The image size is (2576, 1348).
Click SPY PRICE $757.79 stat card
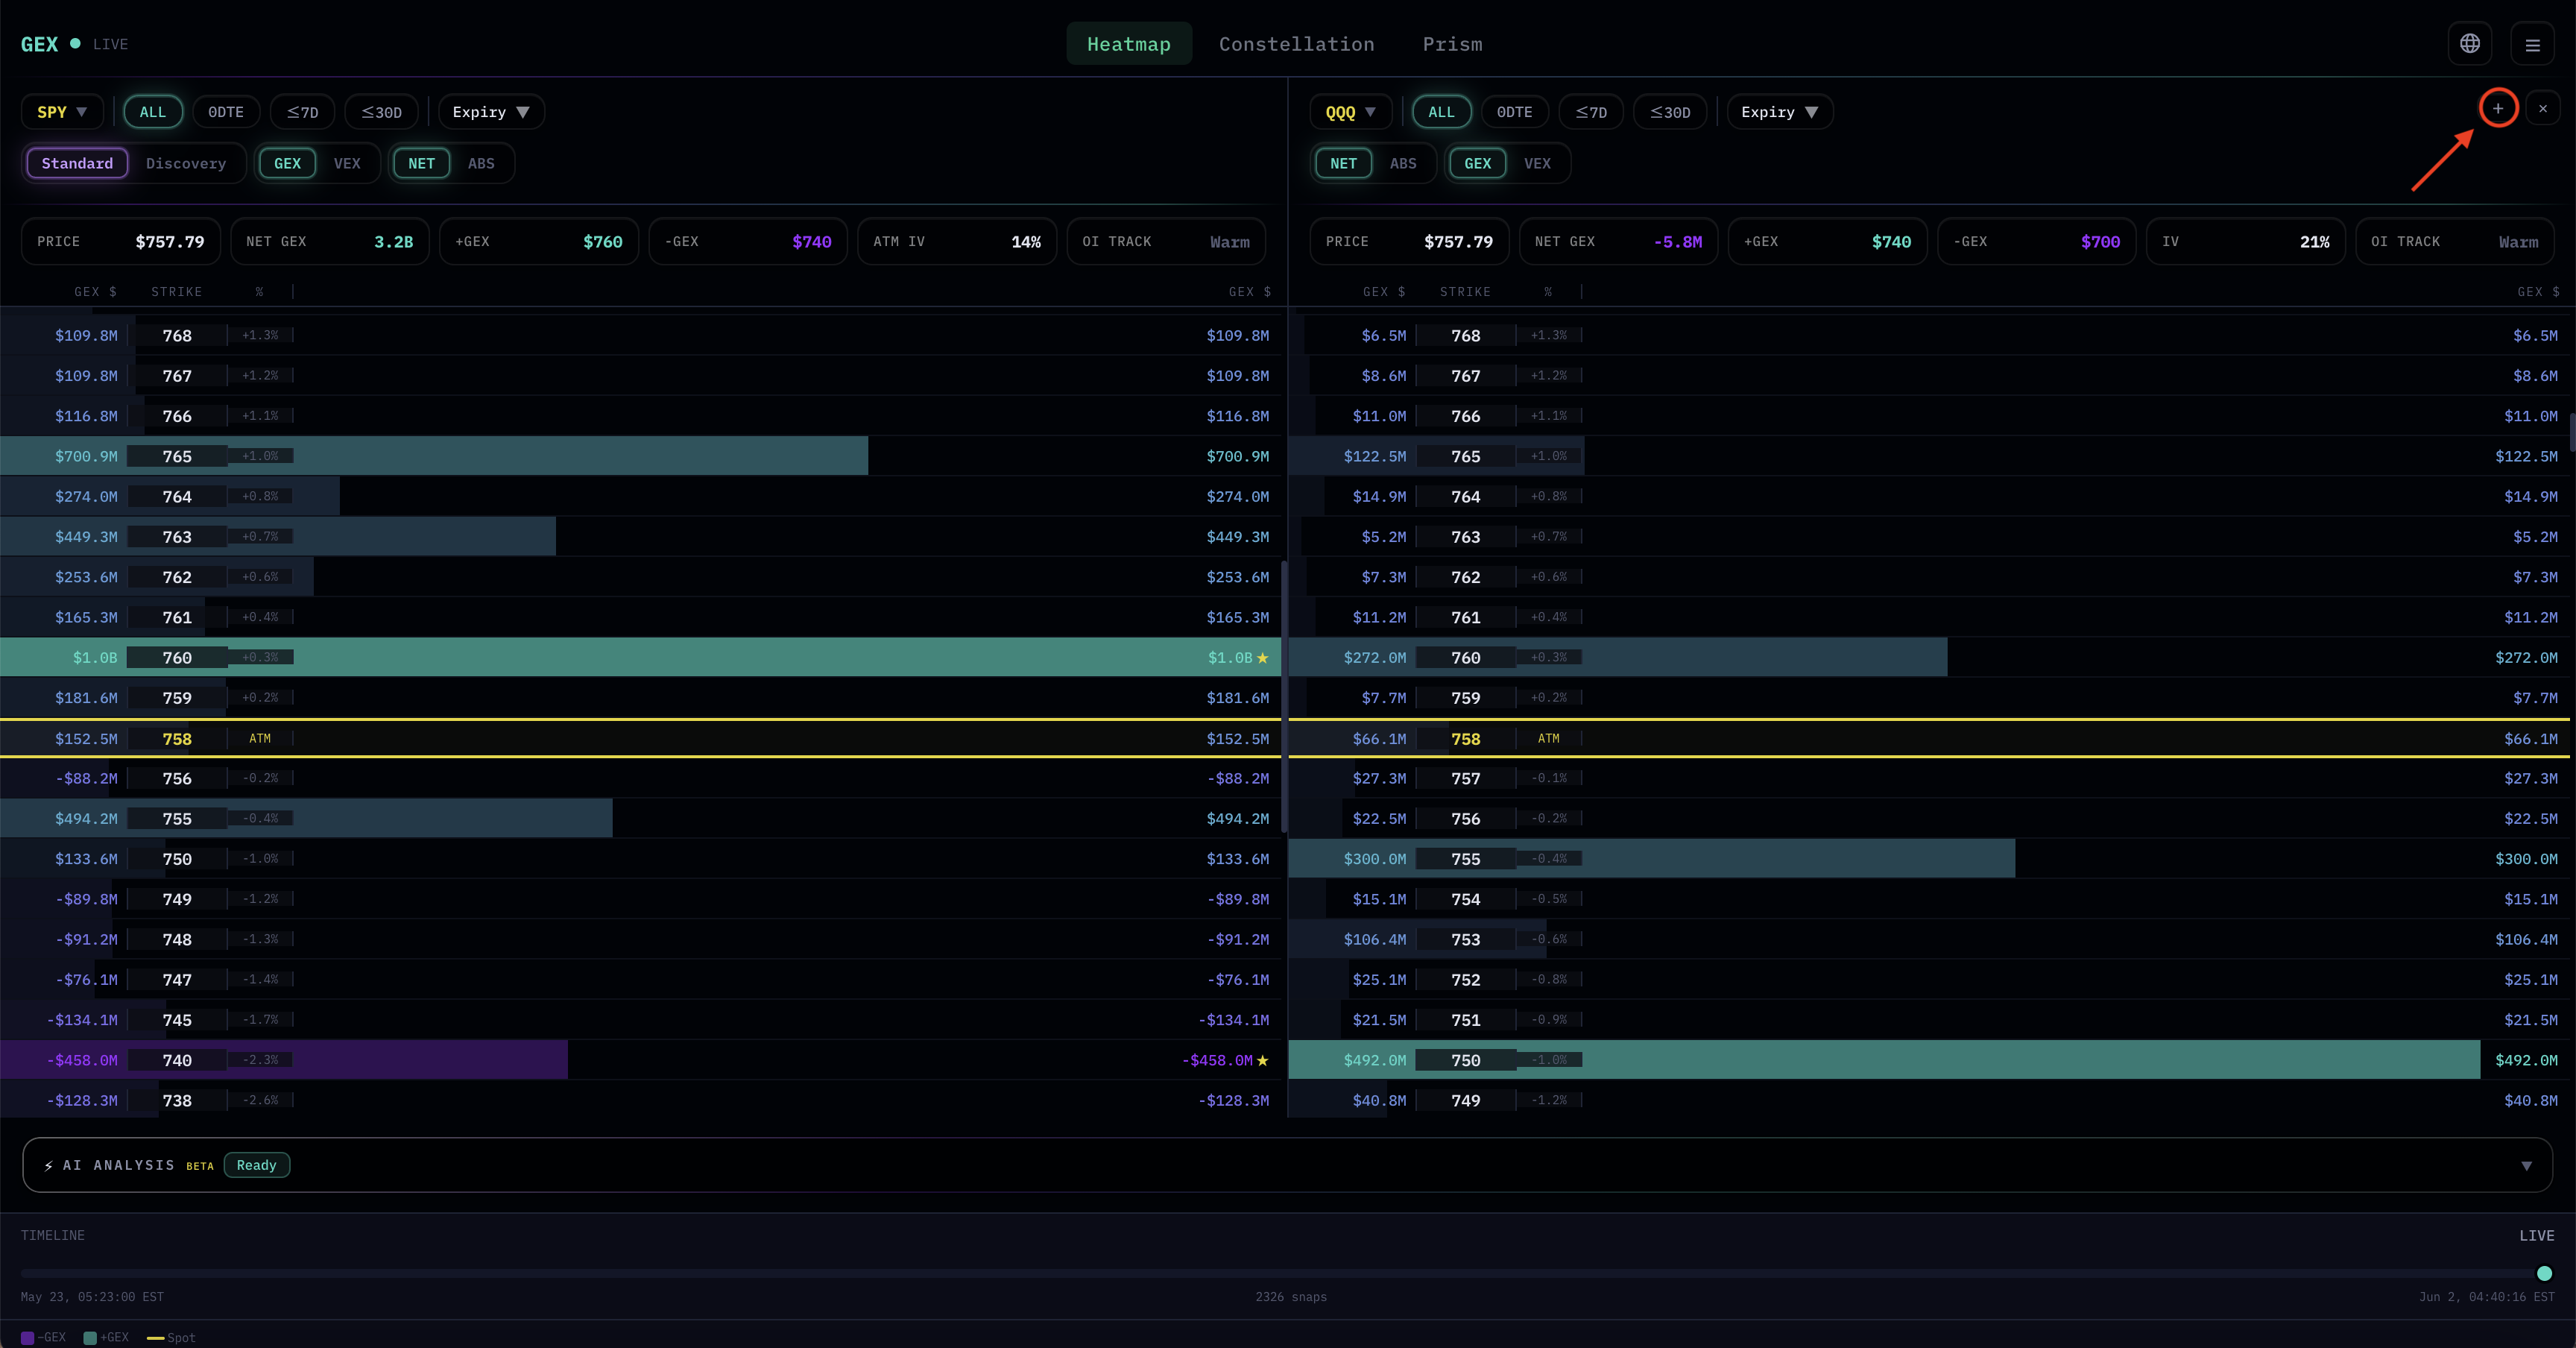(121, 241)
